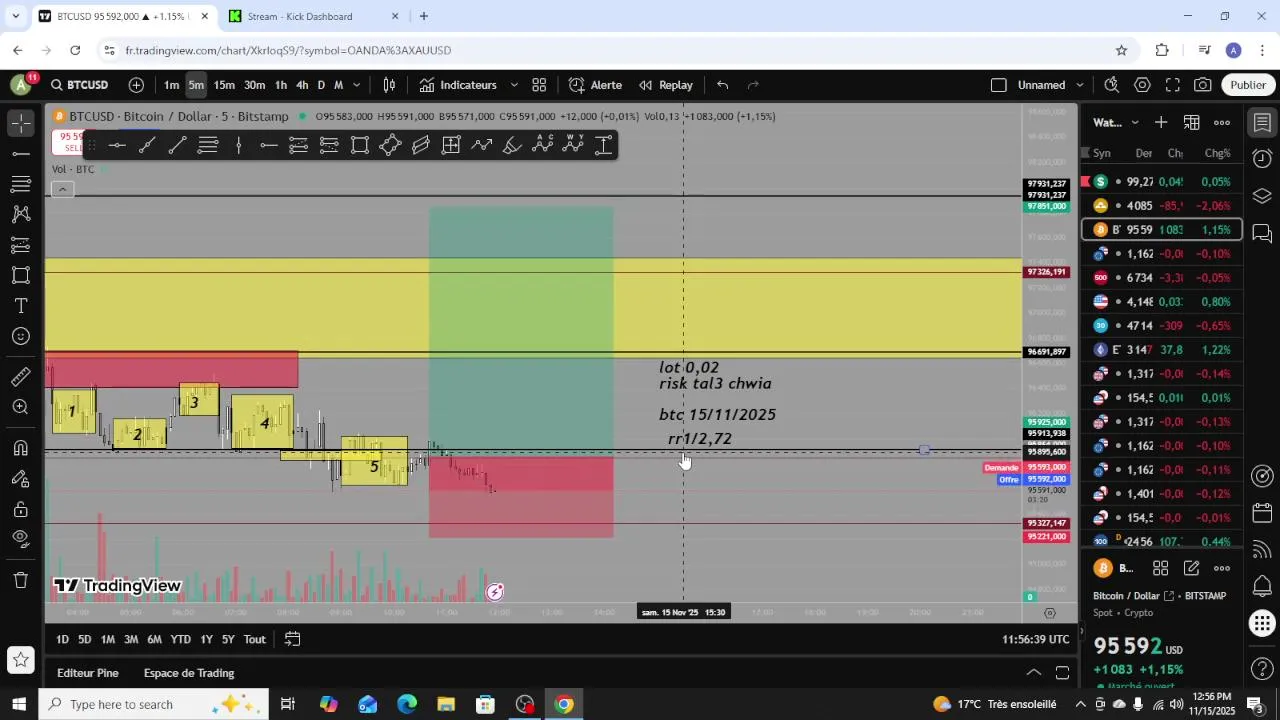1280x720 pixels.
Task: Toggle hide all drawings eye icon
Action: click(21, 539)
